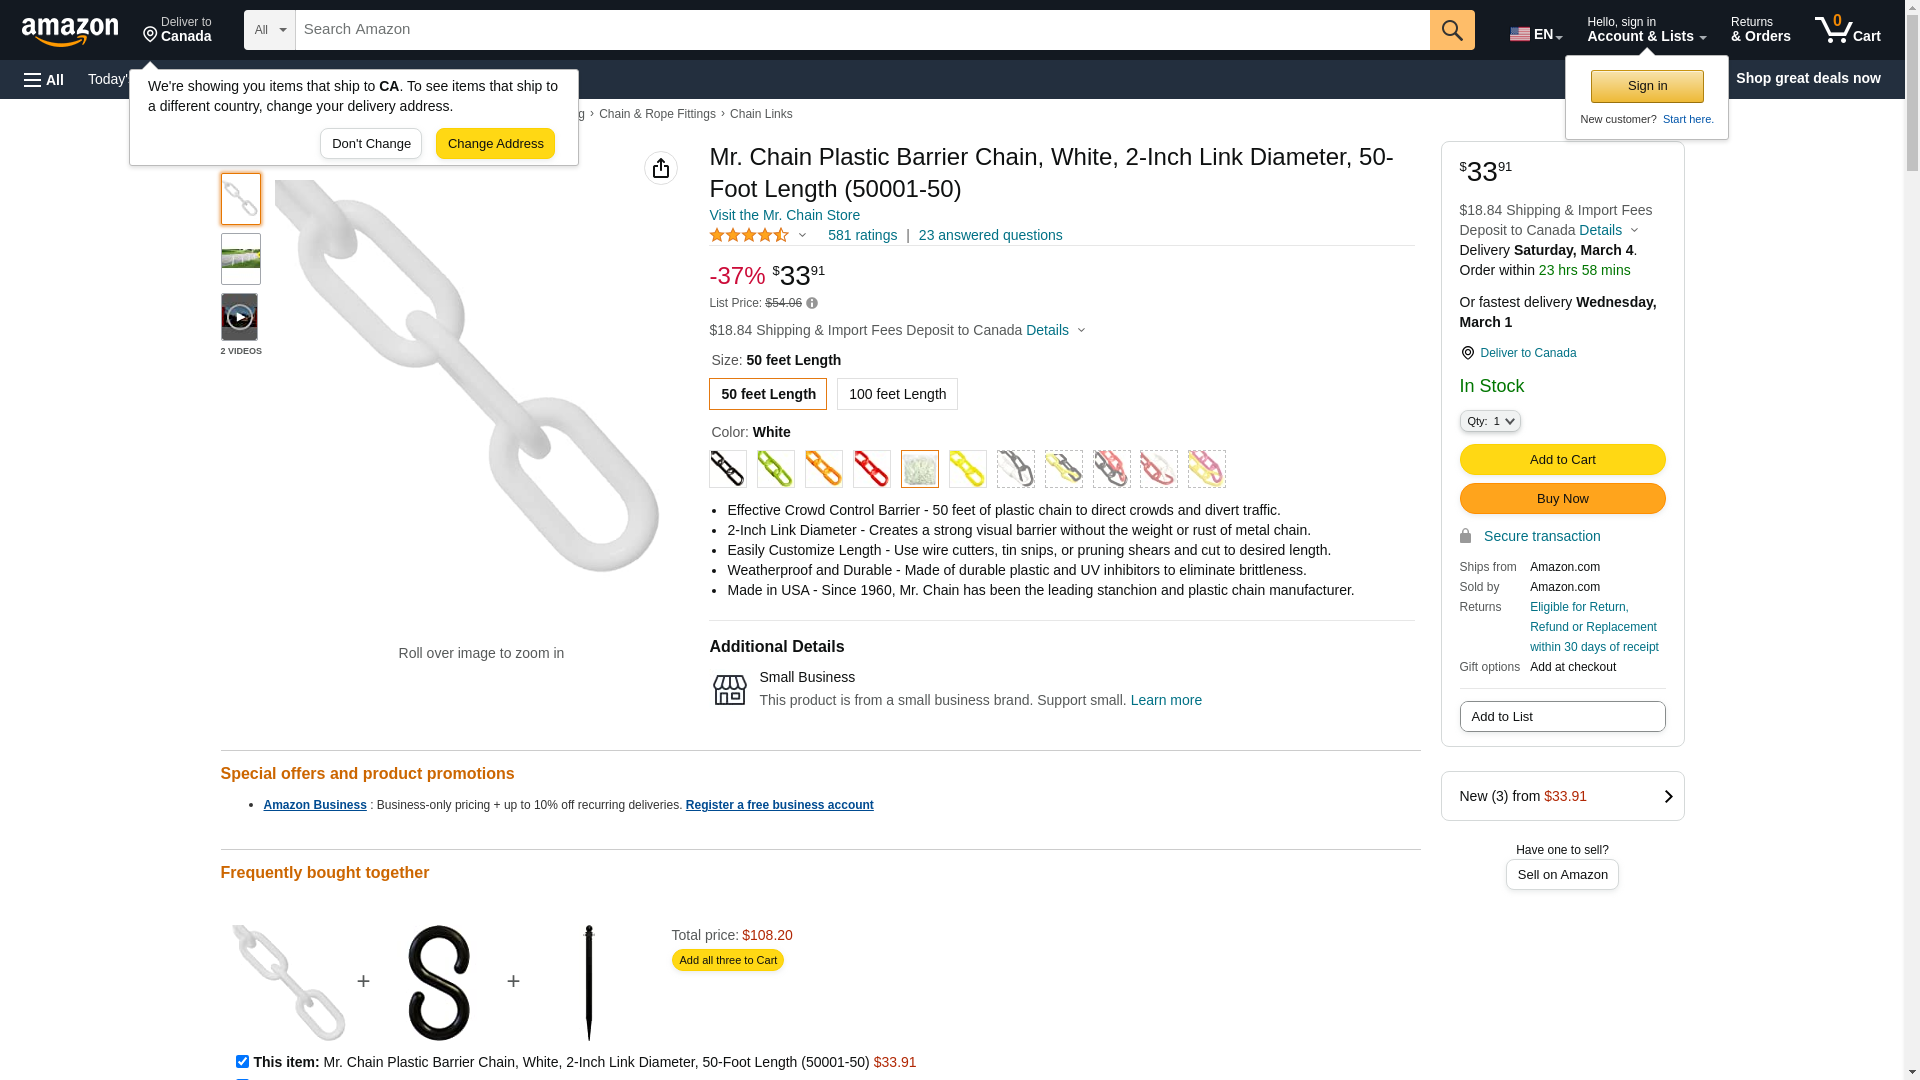Open the 581 ratings link
Image resolution: width=1920 pixels, height=1080 pixels.
click(862, 235)
